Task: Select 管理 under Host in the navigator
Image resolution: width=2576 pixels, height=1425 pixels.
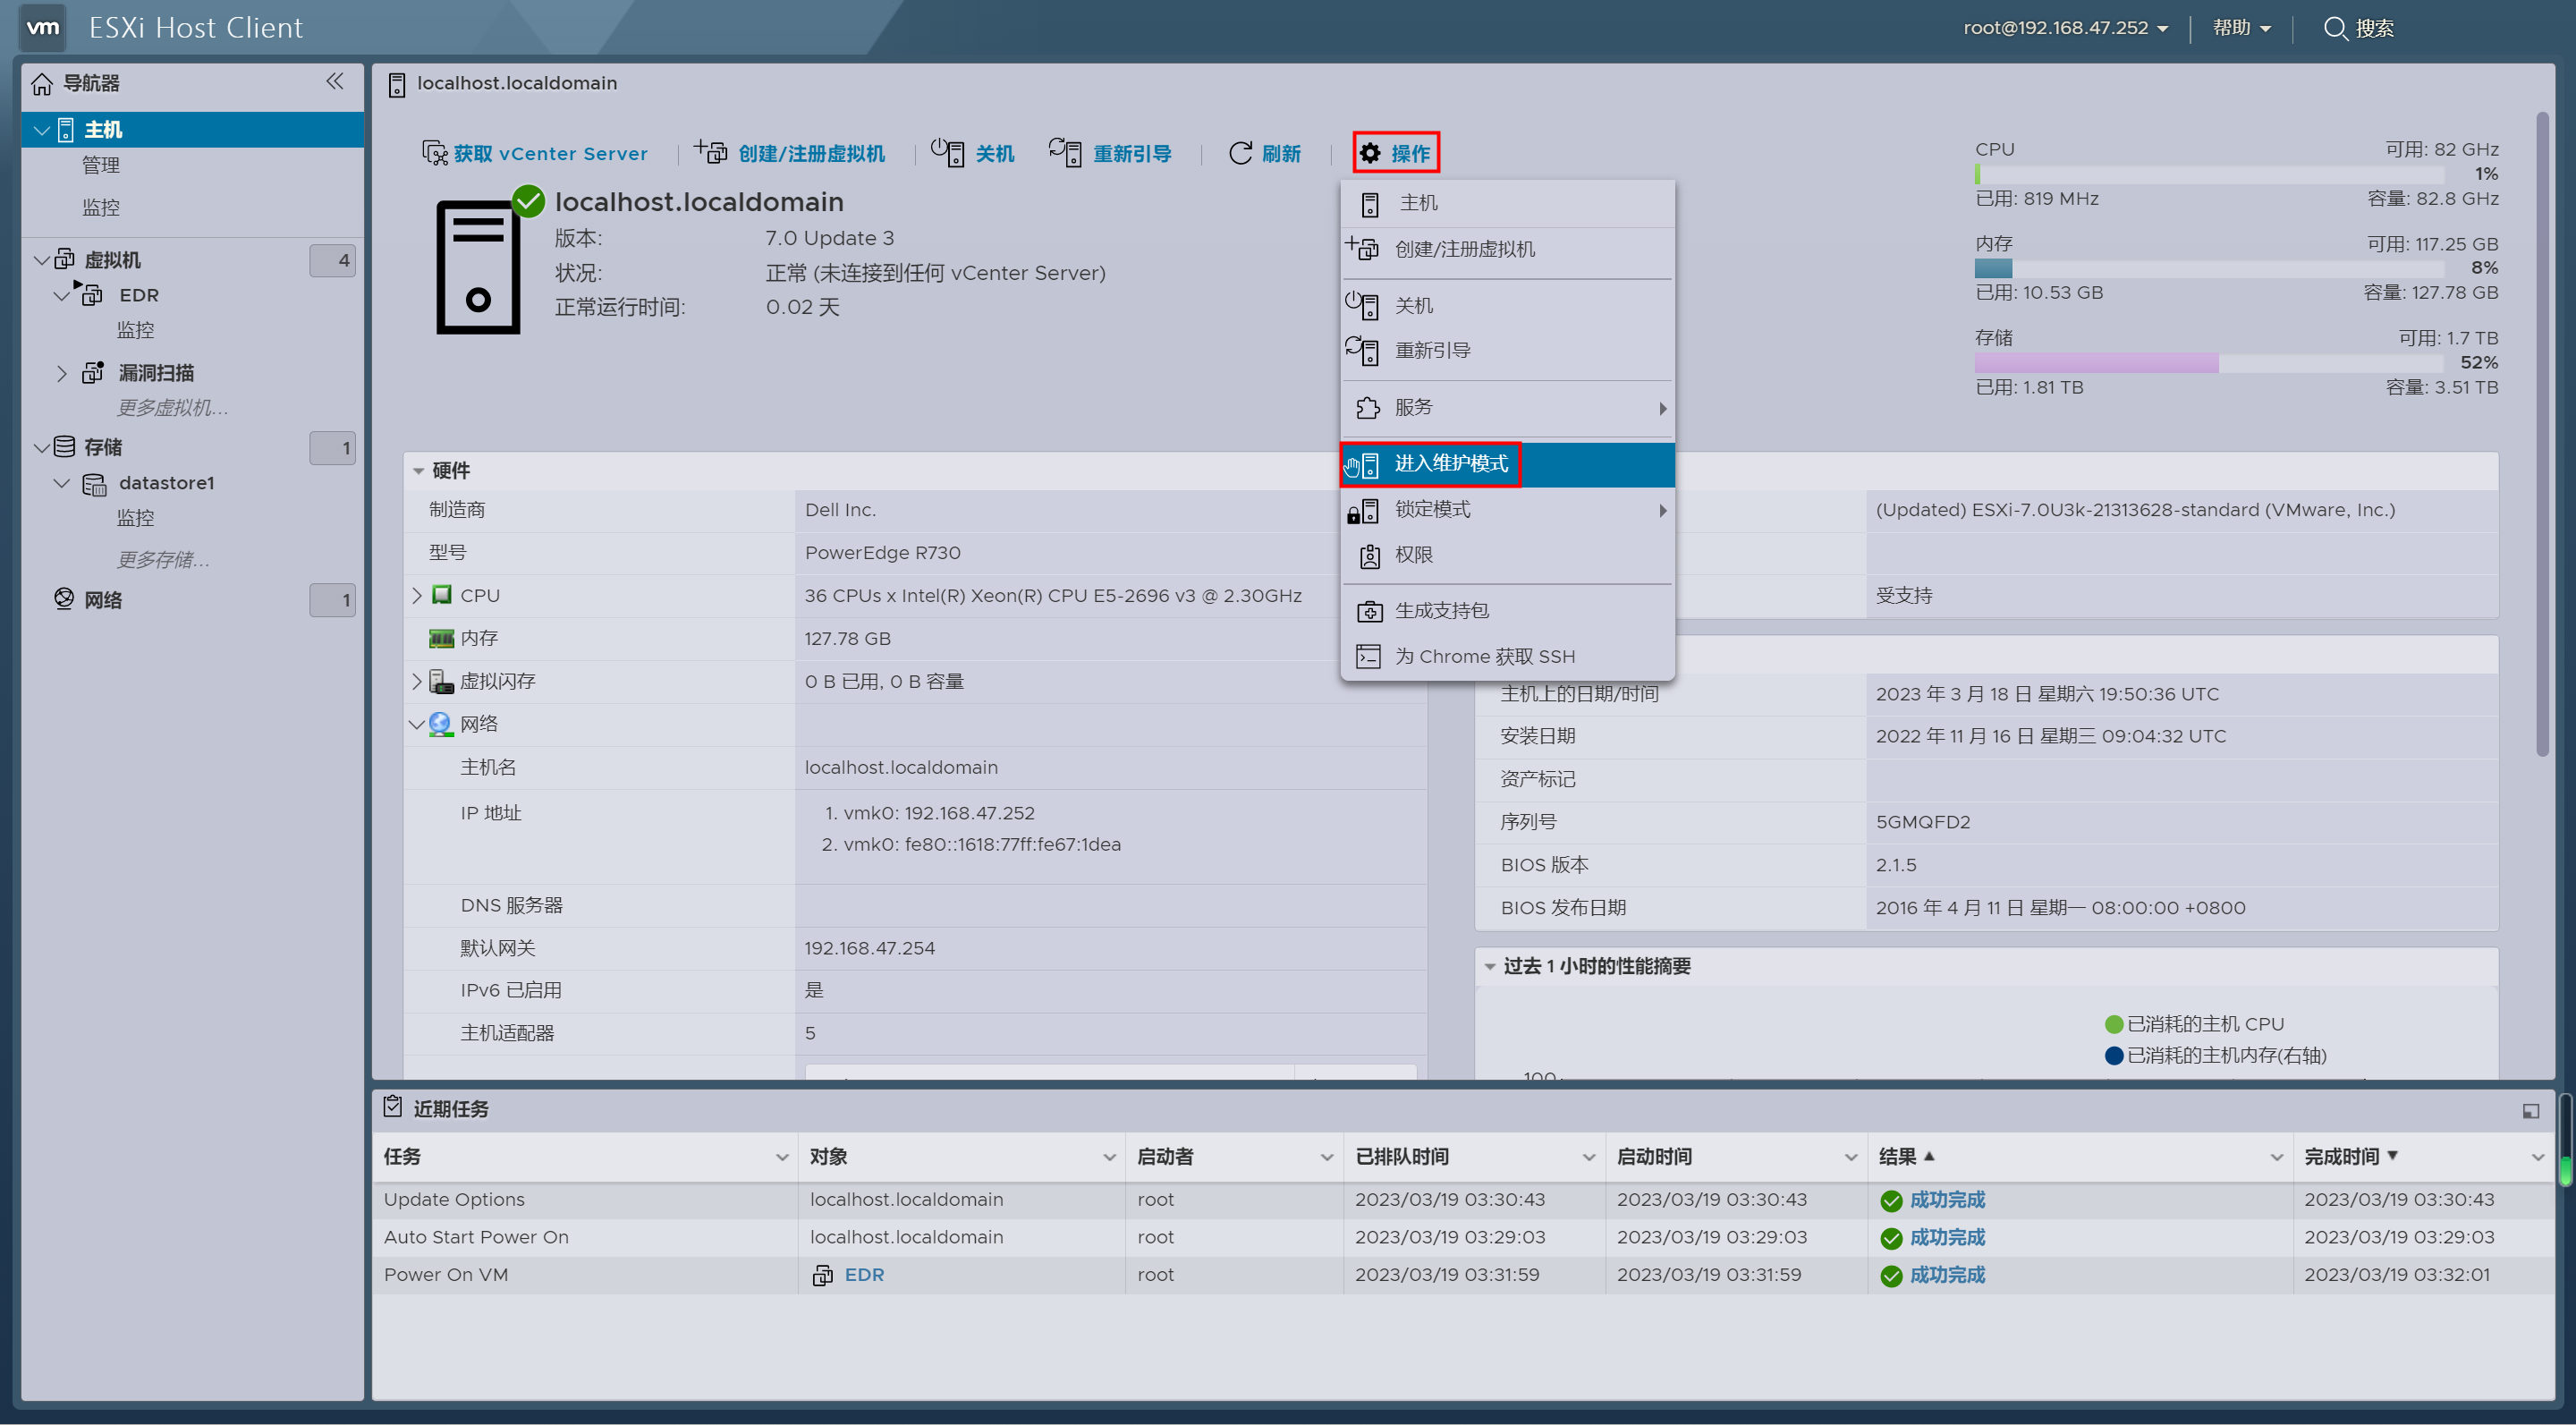Action: click(x=101, y=166)
